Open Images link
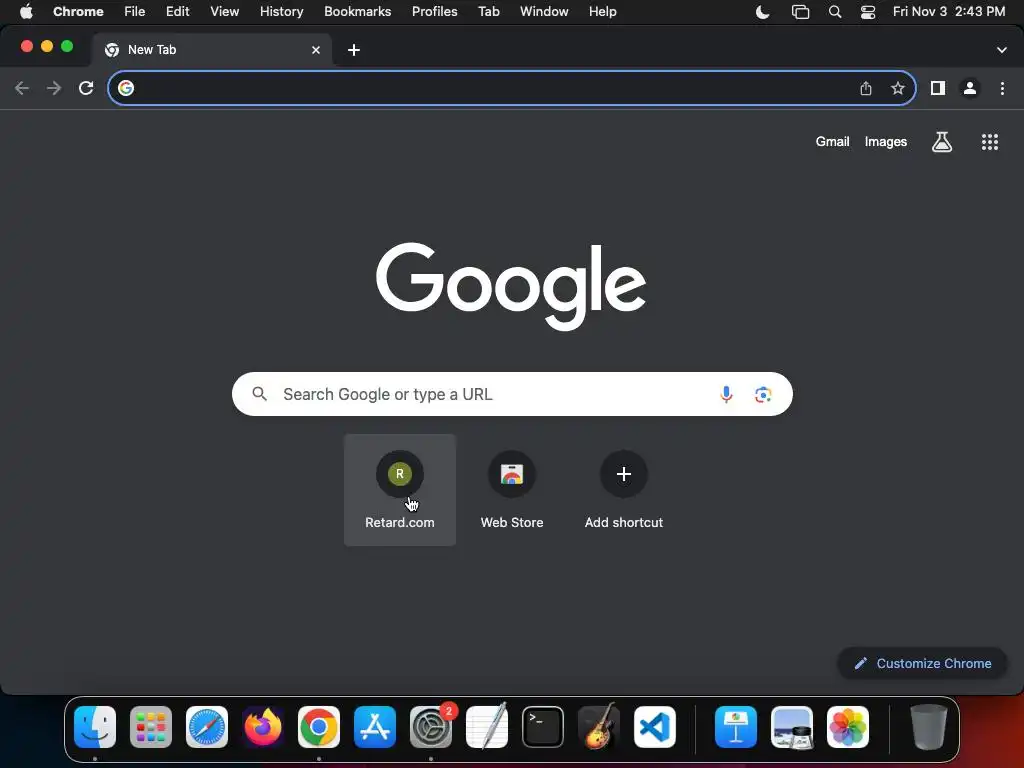The height and width of the screenshot is (768, 1024). [x=886, y=142]
